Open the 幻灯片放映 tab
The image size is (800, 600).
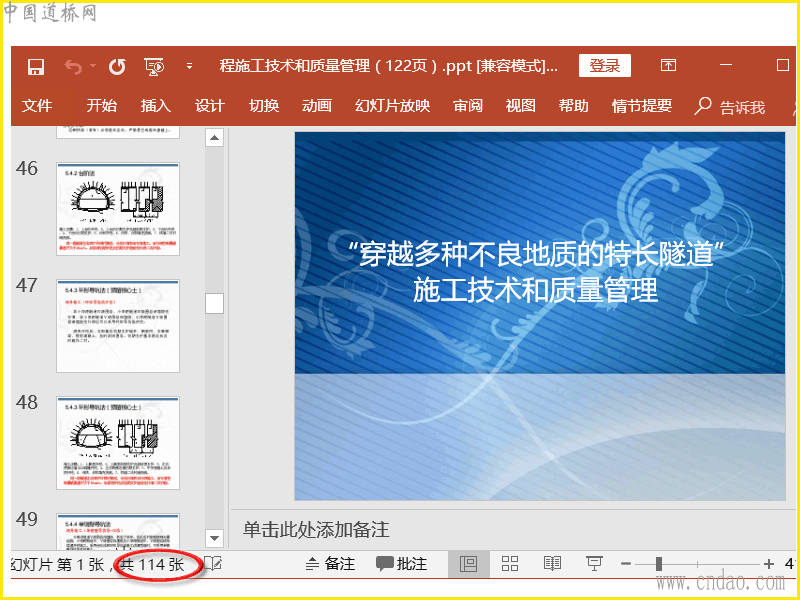click(392, 106)
